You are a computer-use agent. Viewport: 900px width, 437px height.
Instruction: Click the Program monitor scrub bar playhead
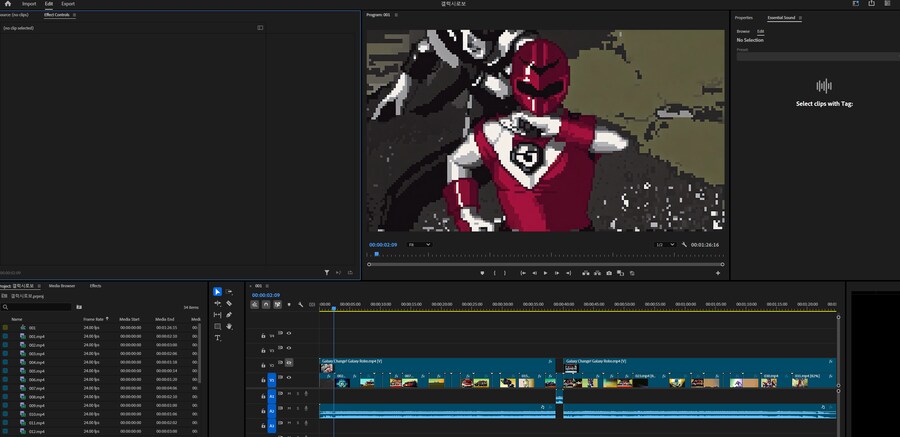[377, 254]
